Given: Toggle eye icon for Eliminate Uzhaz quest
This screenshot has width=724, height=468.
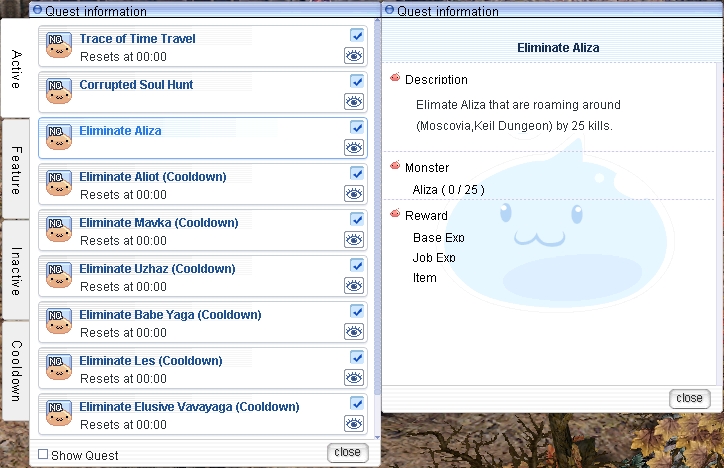Looking at the screenshot, I should pyautogui.click(x=353, y=285).
